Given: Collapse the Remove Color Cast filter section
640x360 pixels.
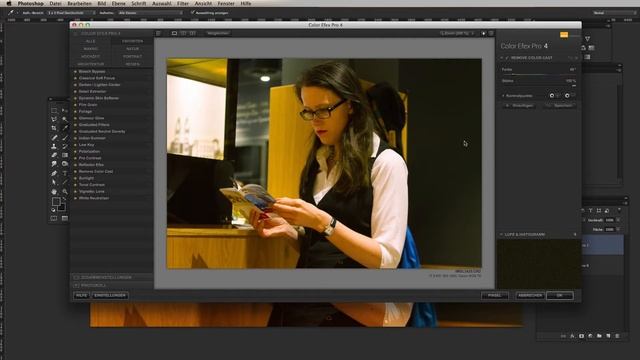Looking at the screenshot, I should pos(502,58).
